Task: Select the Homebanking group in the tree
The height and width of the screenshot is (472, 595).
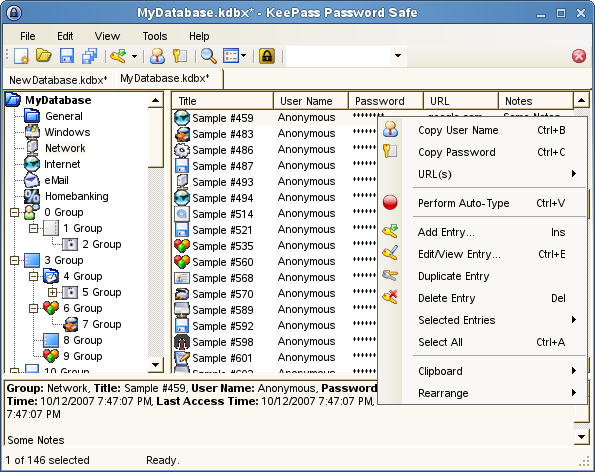Action: pos(77,196)
